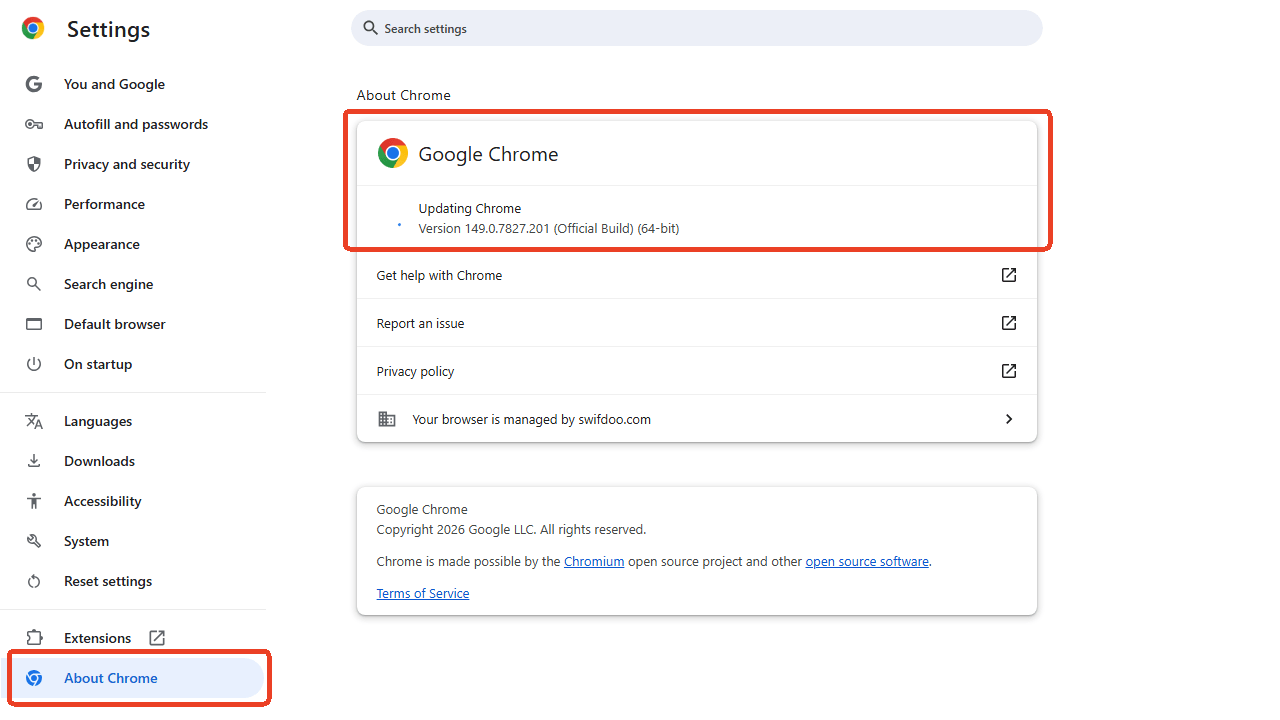
Task: Click the Google Chrome logo in About card
Action: coord(393,153)
